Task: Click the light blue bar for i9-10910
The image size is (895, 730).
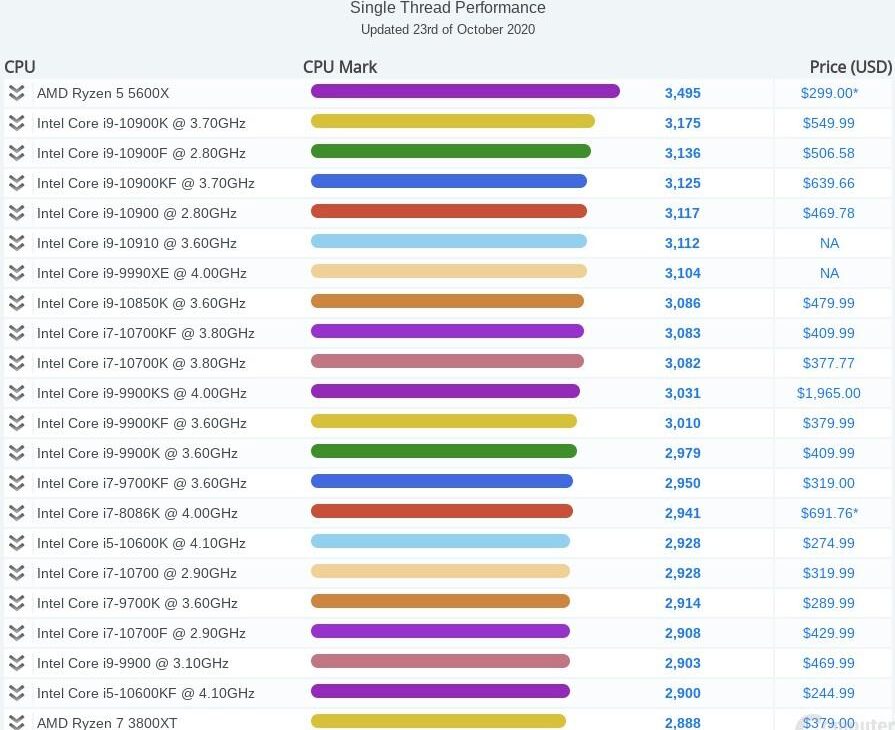Action: tap(448, 242)
